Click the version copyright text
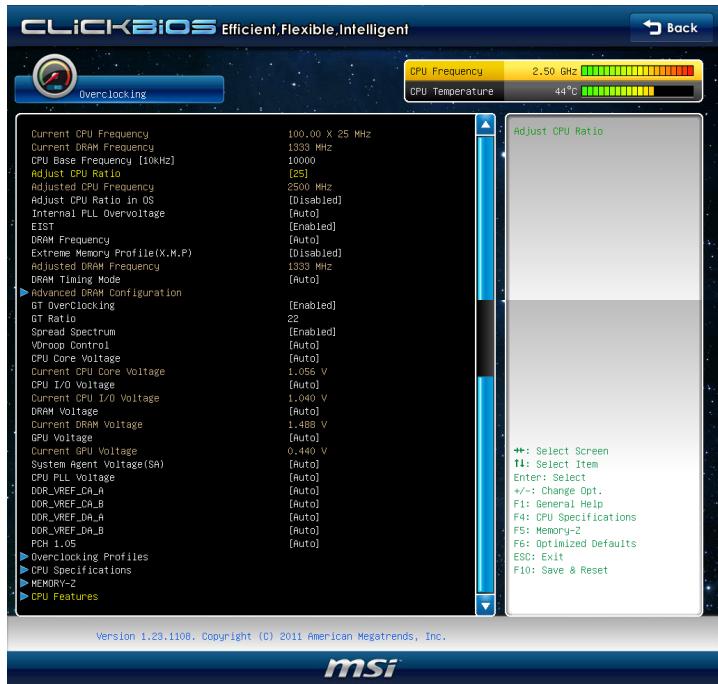Viewport: 718px width, 684px height. pos(271,636)
